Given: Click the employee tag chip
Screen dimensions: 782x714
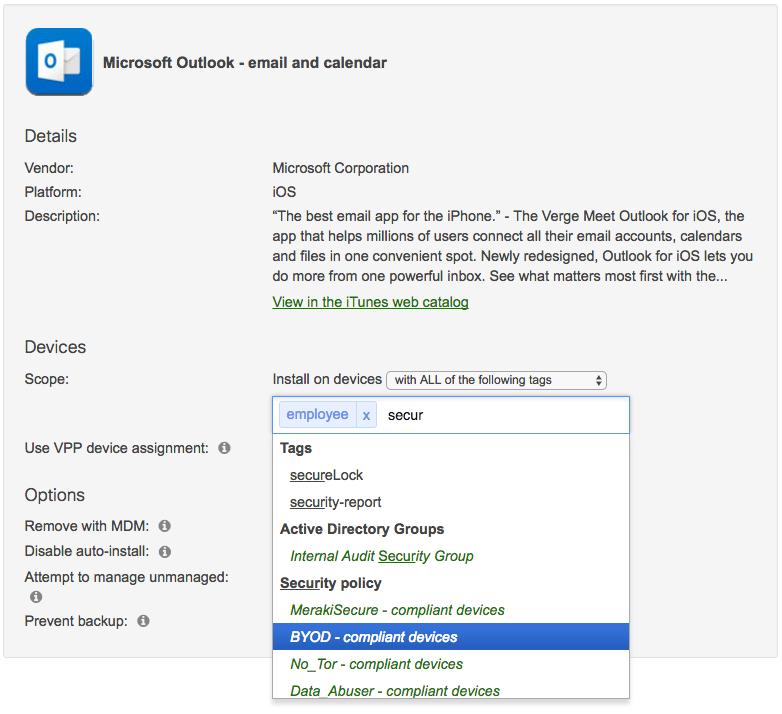Looking at the screenshot, I should coord(317,415).
